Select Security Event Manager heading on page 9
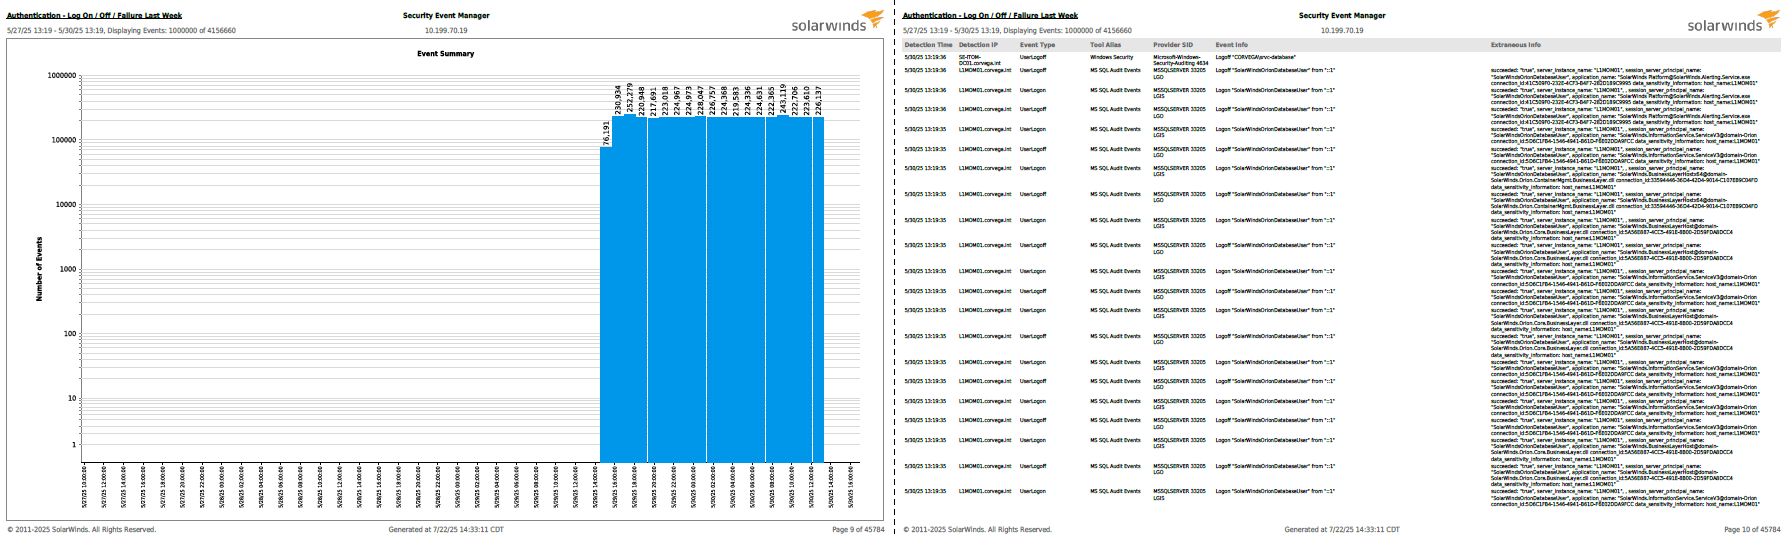 pyautogui.click(x=446, y=16)
